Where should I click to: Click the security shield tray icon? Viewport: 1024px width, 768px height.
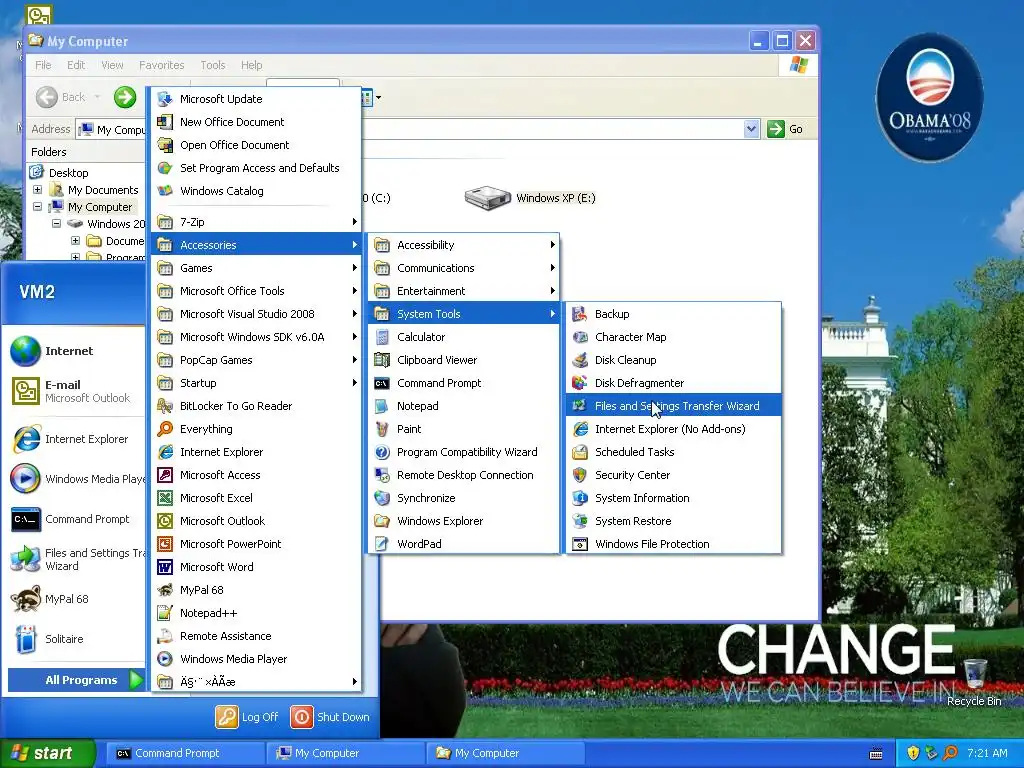point(913,753)
